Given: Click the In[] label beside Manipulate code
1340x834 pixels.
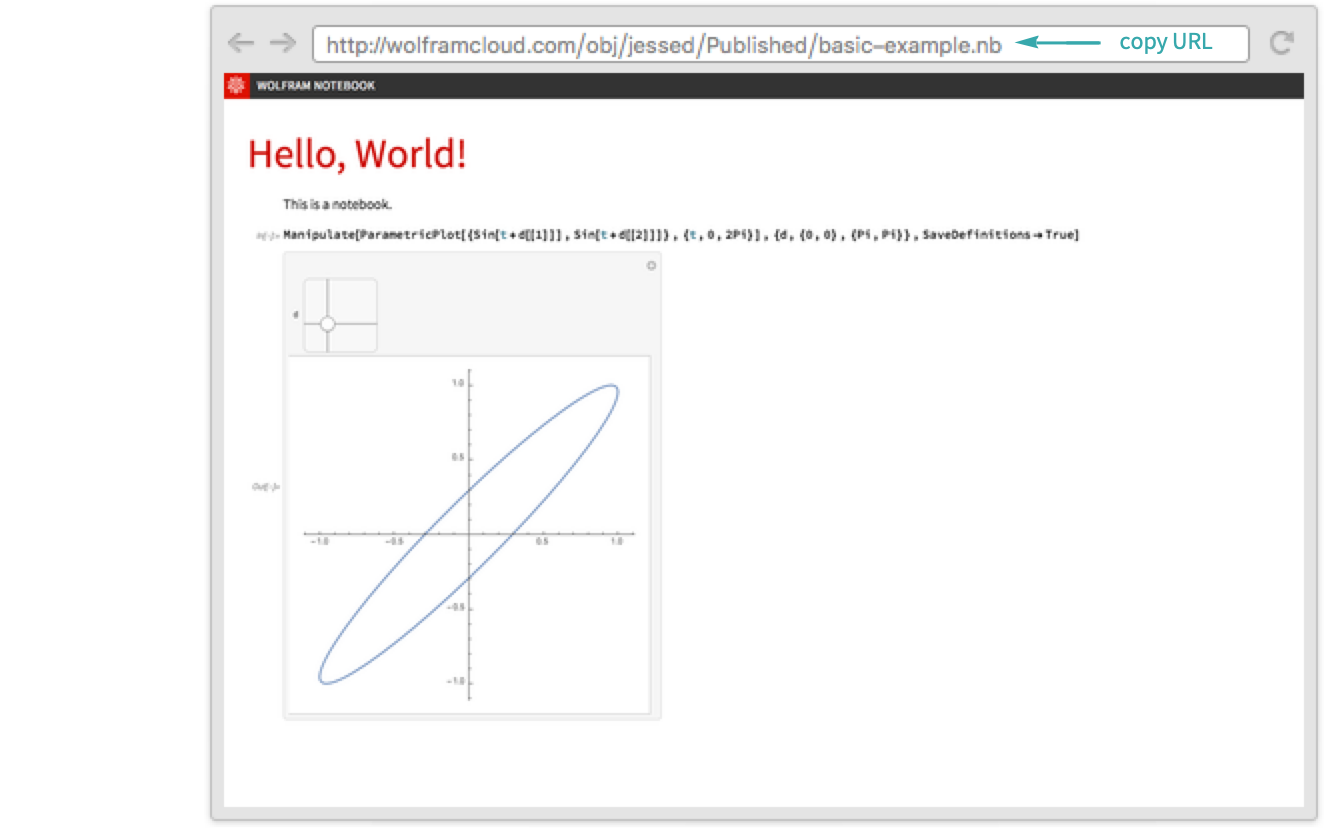Looking at the screenshot, I should point(266,236).
